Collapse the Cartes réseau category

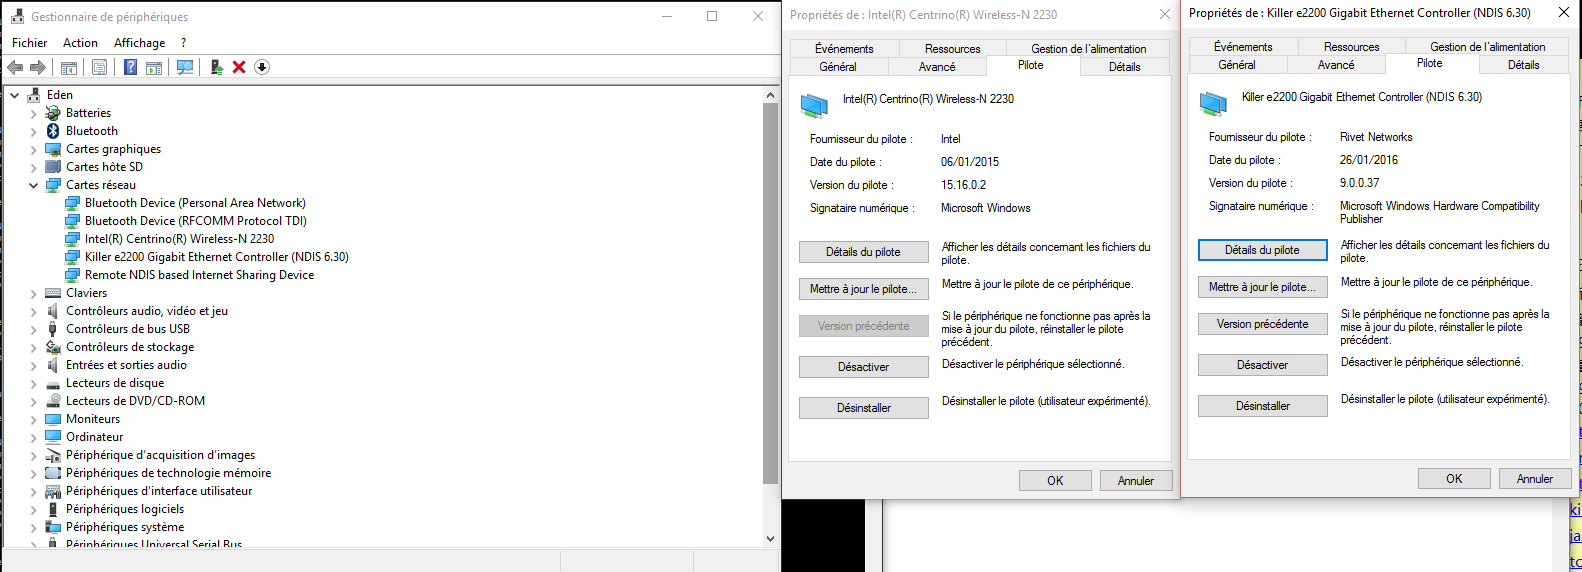tap(33, 185)
